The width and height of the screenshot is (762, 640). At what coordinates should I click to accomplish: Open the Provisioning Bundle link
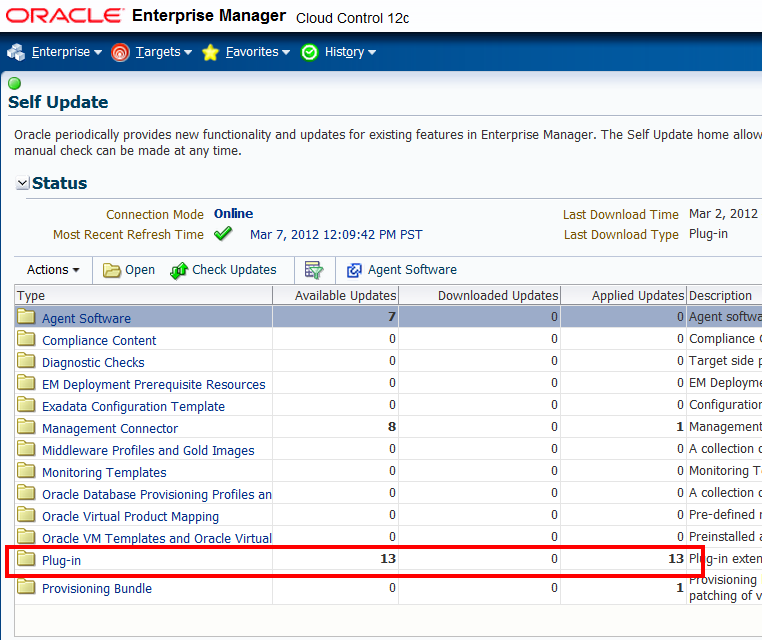pyautogui.click(x=97, y=588)
